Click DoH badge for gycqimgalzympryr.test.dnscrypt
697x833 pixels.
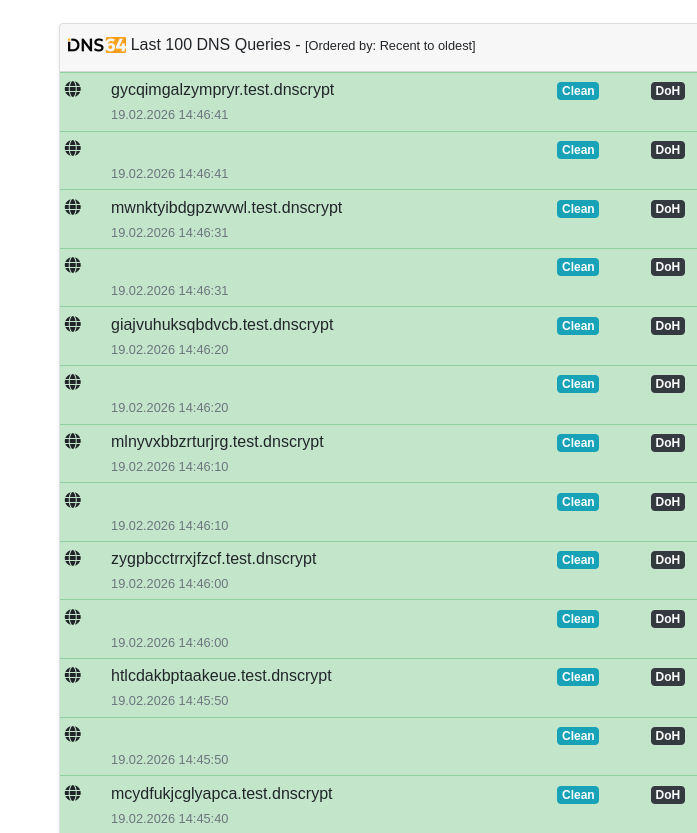point(667,91)
